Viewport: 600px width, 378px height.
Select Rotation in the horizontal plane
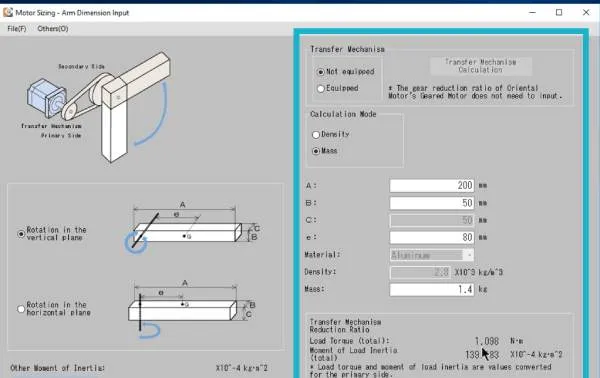pyautogui.click(x=21, y=309)
